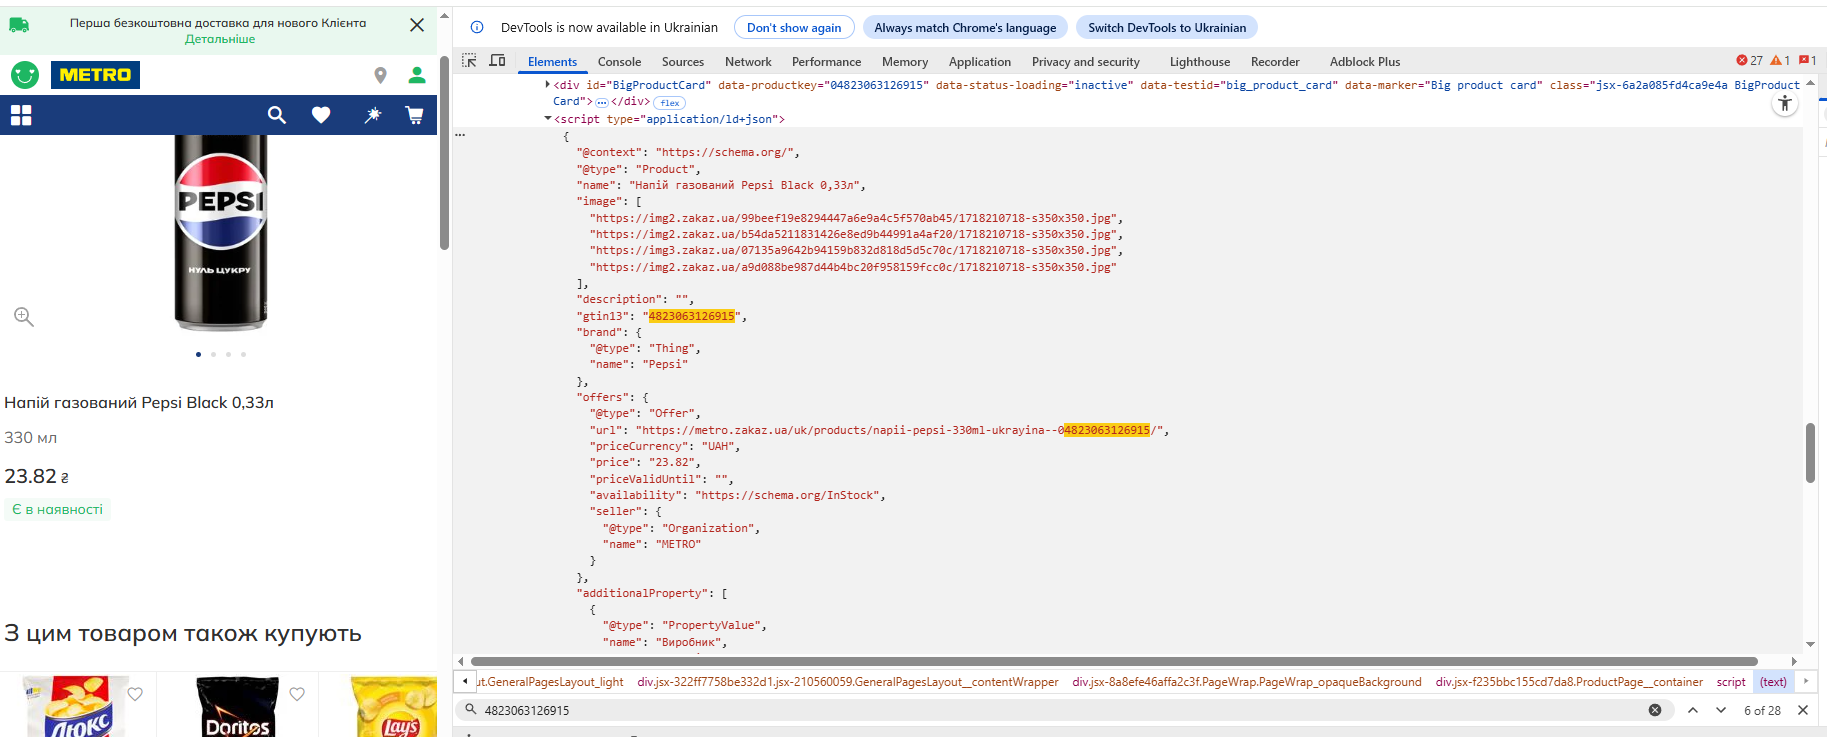
Task: Click the right arrow of horizontal scrollbar
Action: pos(1794,661)
